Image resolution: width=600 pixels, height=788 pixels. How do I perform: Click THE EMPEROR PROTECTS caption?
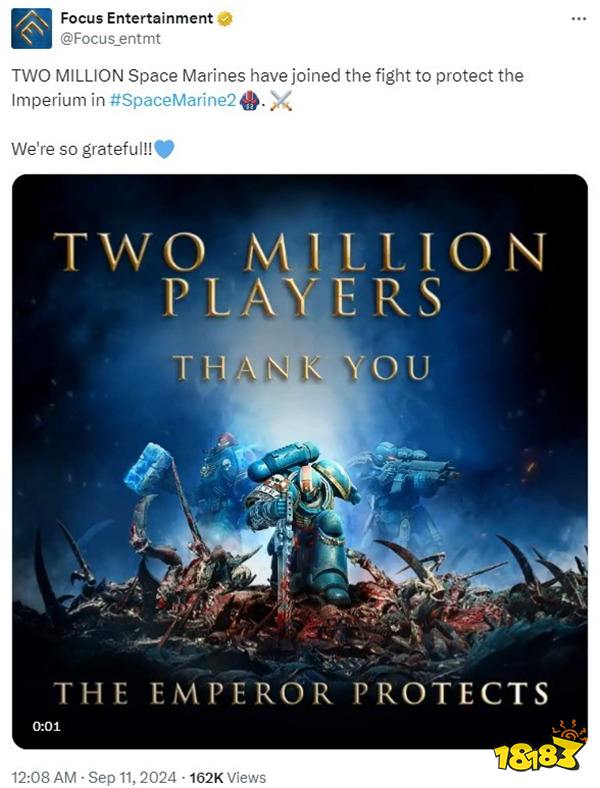pos(301,693)
